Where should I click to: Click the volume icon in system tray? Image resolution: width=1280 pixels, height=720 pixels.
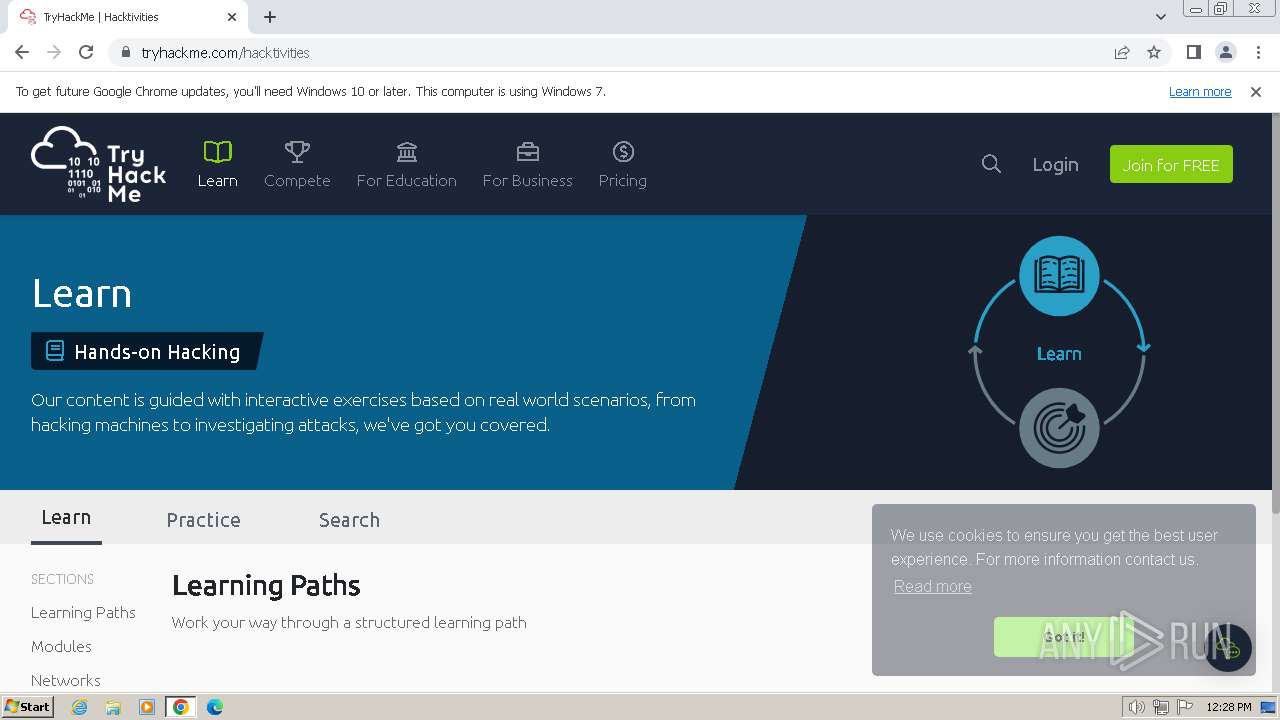(1136, 707)
